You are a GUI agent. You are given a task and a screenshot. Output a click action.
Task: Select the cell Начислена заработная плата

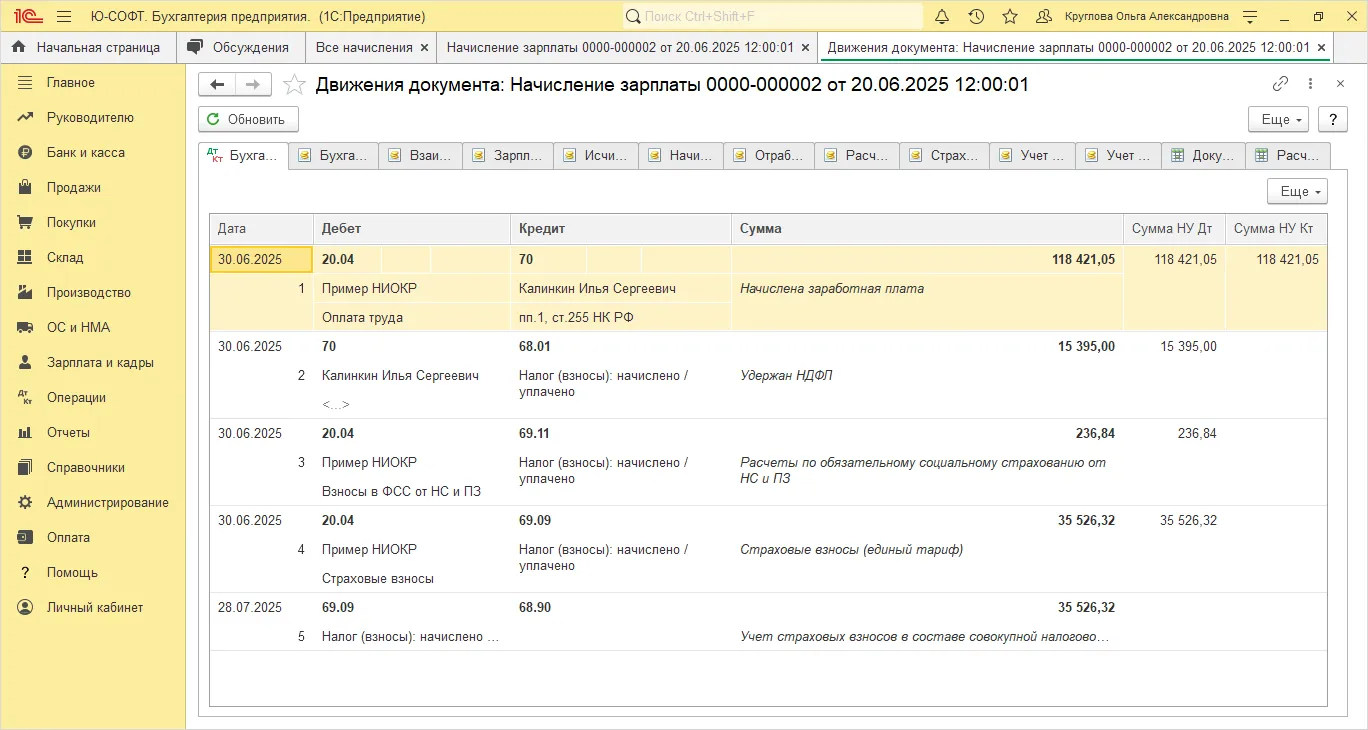point(927,288)
